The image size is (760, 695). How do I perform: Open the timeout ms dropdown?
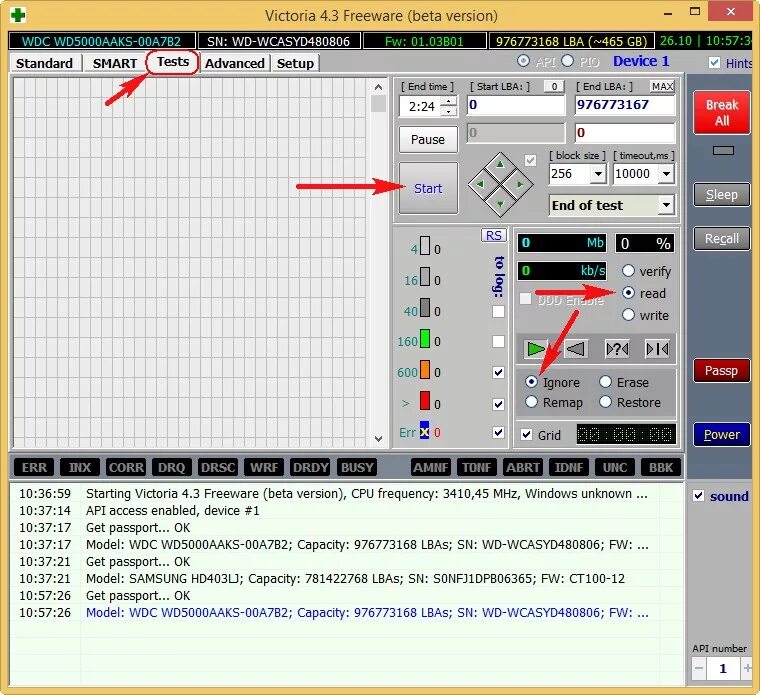pyautogui.click(x=666, y=174)
